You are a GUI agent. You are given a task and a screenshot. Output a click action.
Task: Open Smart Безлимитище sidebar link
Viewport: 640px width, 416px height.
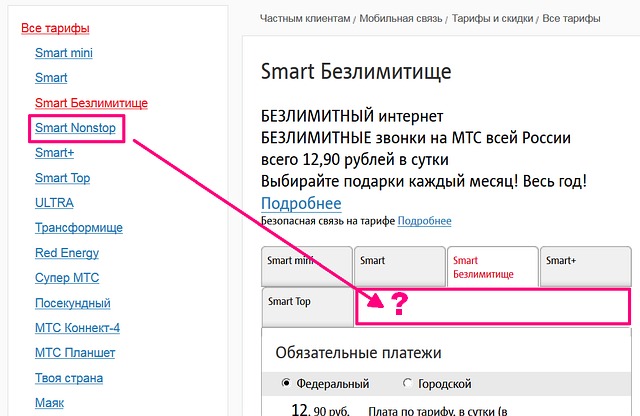(x=91, y=103)
